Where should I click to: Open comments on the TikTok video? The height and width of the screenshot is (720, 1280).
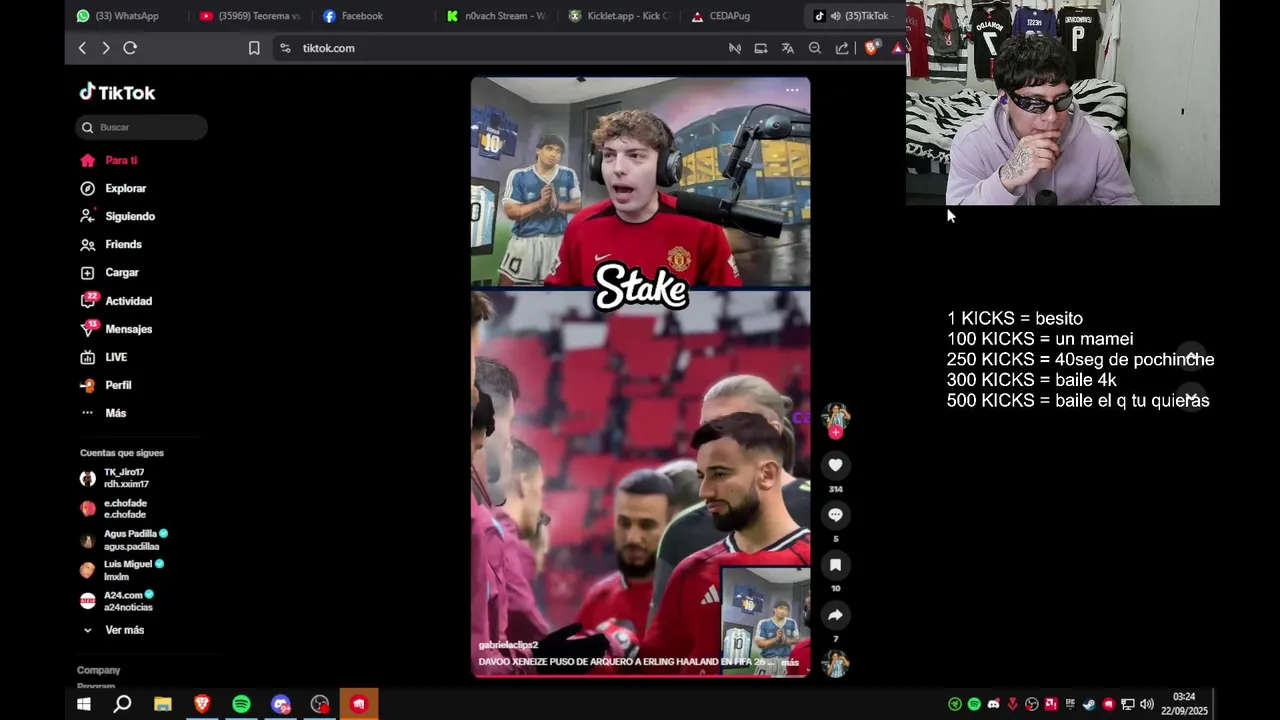[x=835, y=515]
